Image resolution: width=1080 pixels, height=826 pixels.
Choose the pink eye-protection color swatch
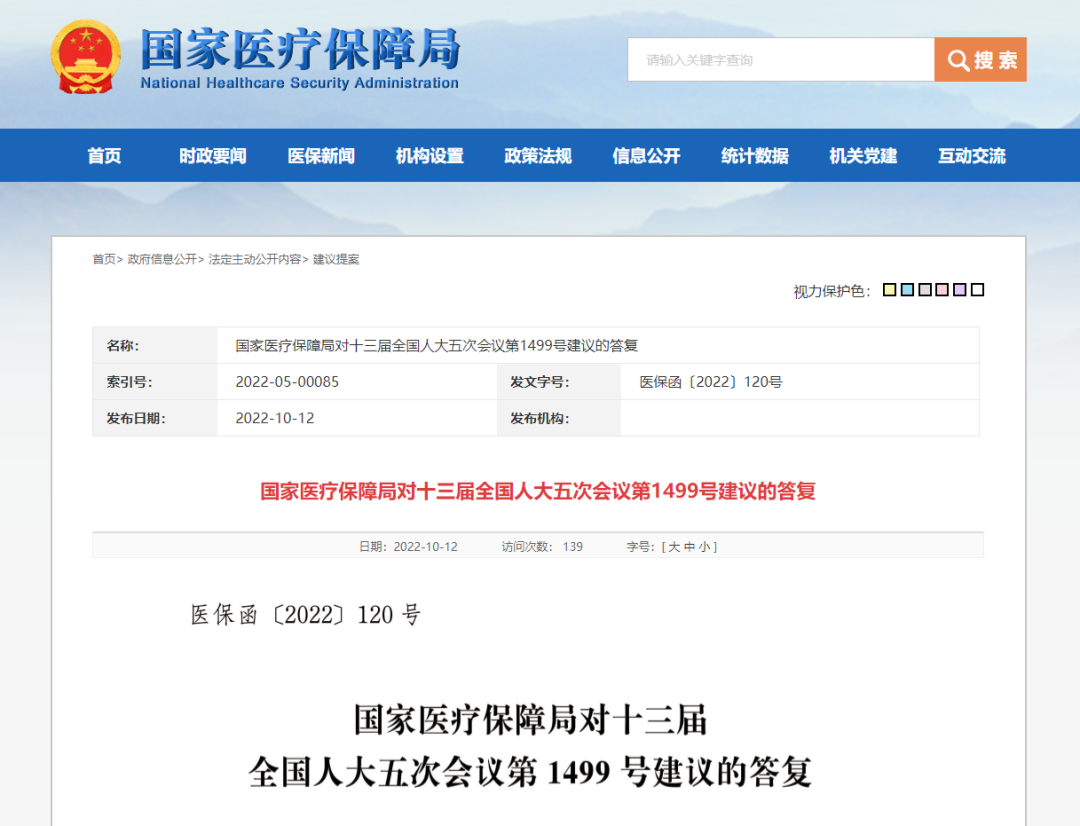(x=942, y=290)
